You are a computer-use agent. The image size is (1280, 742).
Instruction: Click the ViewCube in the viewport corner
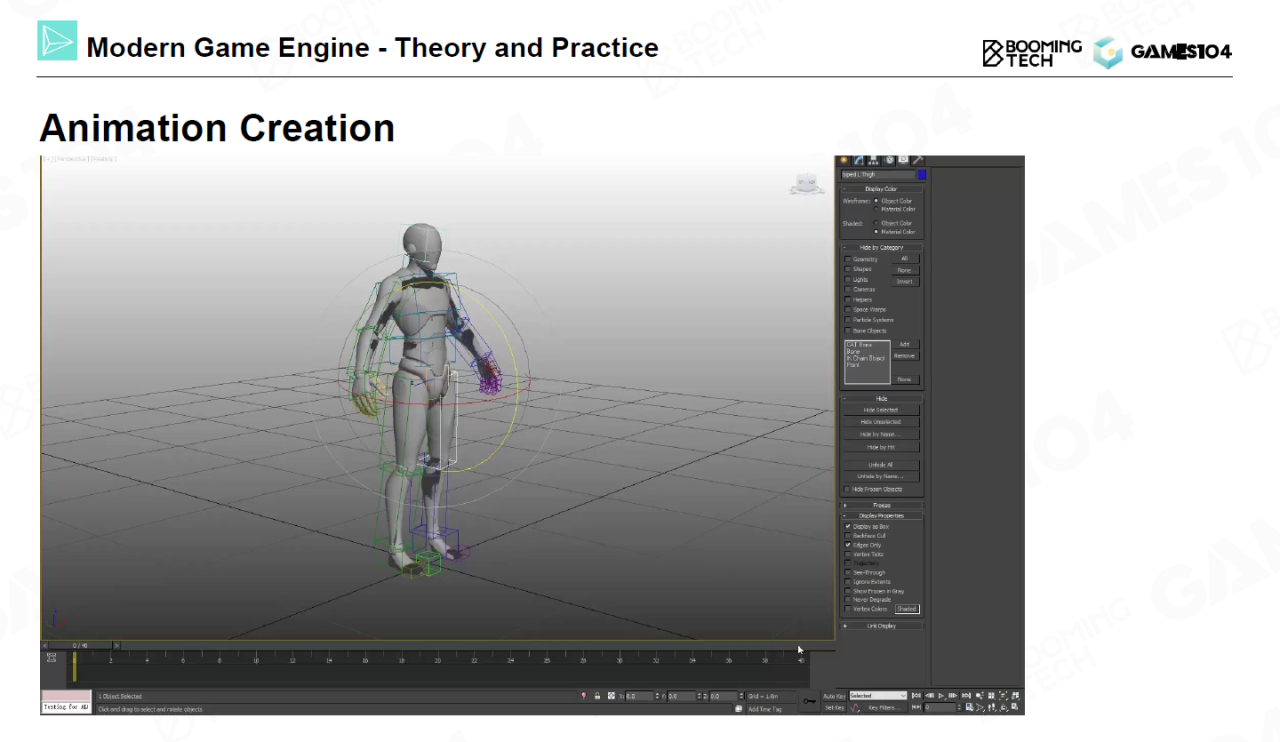(805, 184)
